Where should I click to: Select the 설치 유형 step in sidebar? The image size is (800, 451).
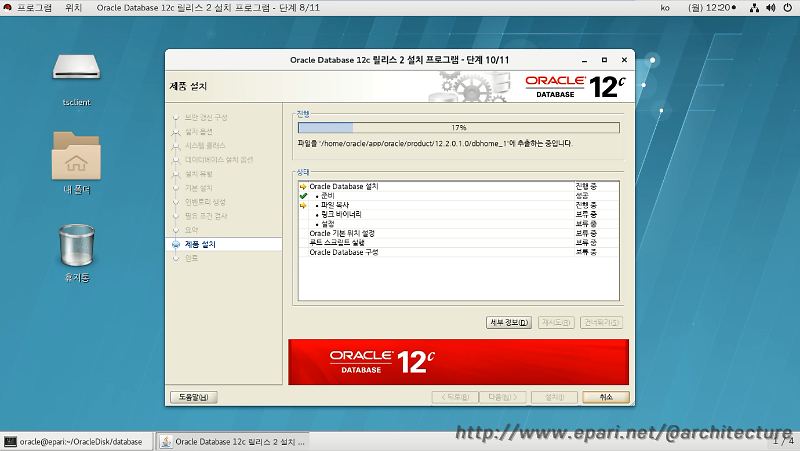point(198,174)
